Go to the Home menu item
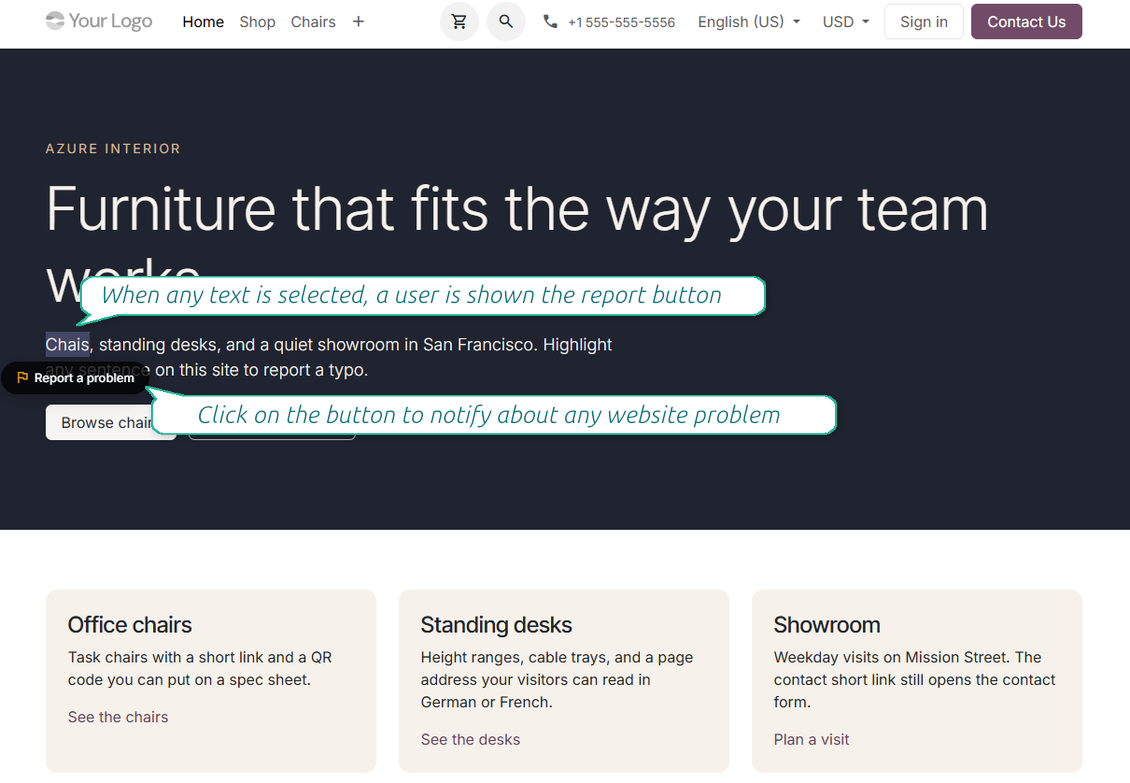Screen dimensions: 1130x783 click(203, 22)
